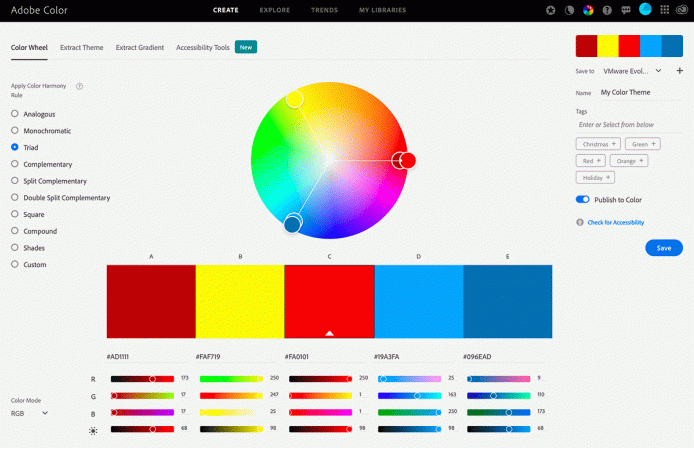Click the blue Save button

664,248
